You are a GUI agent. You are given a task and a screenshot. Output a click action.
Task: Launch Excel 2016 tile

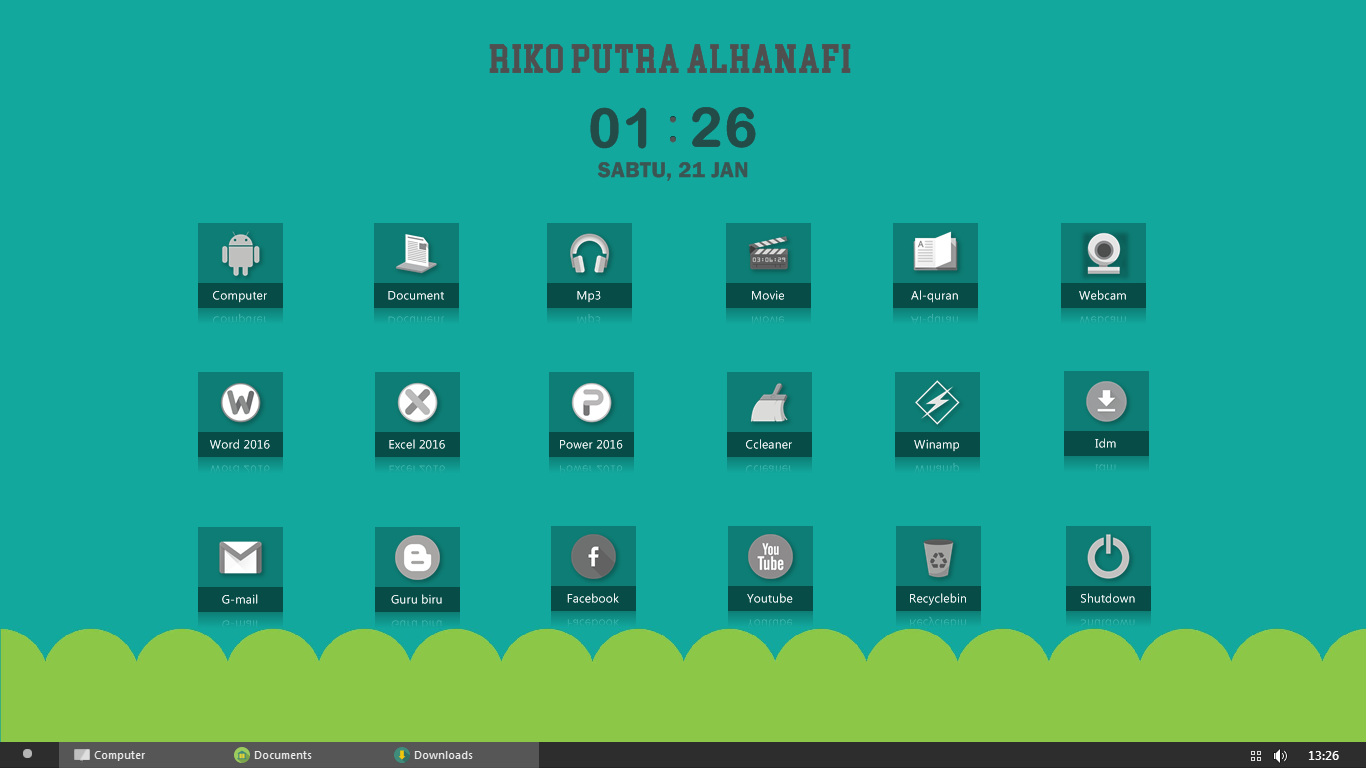click(417, 414)
